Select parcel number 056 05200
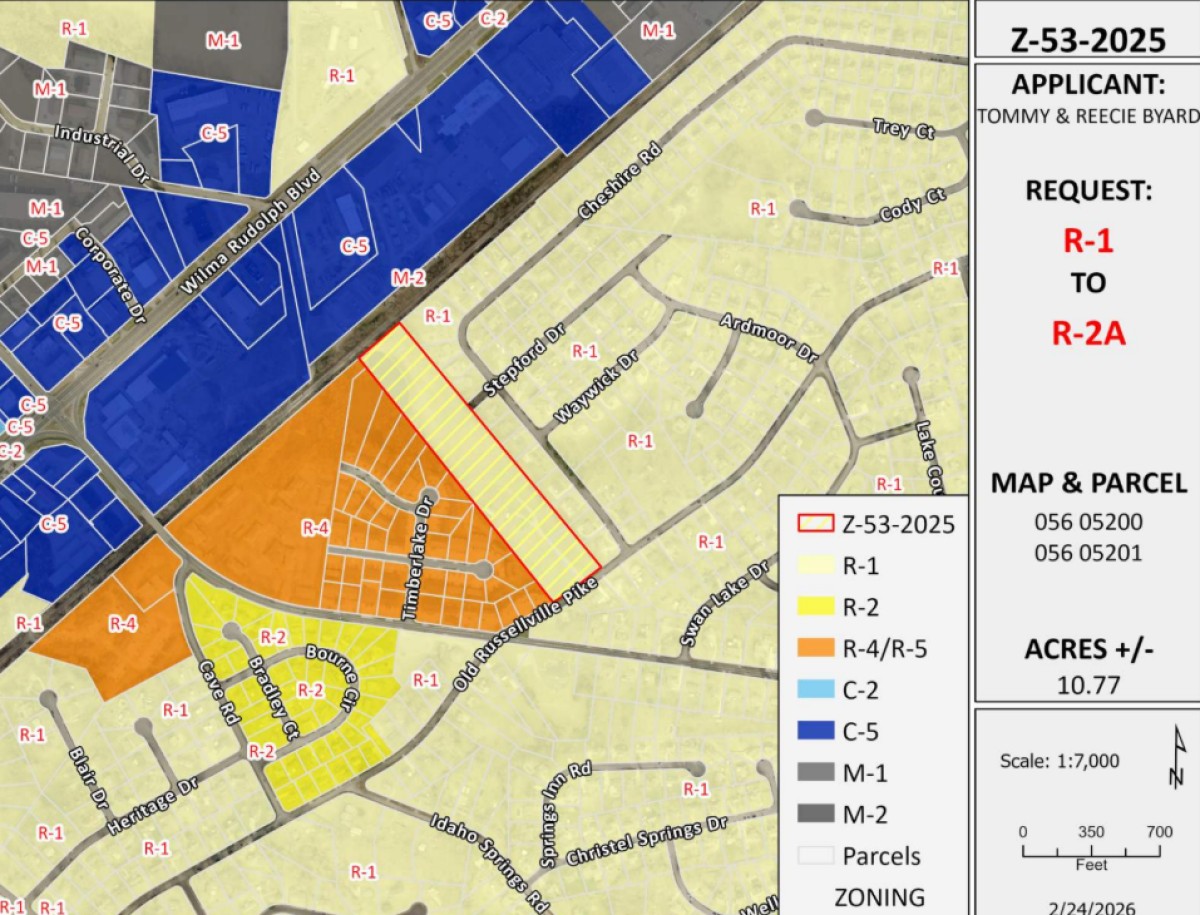This screenshot has height=915, width=1200. click(x=1088, y=522)
